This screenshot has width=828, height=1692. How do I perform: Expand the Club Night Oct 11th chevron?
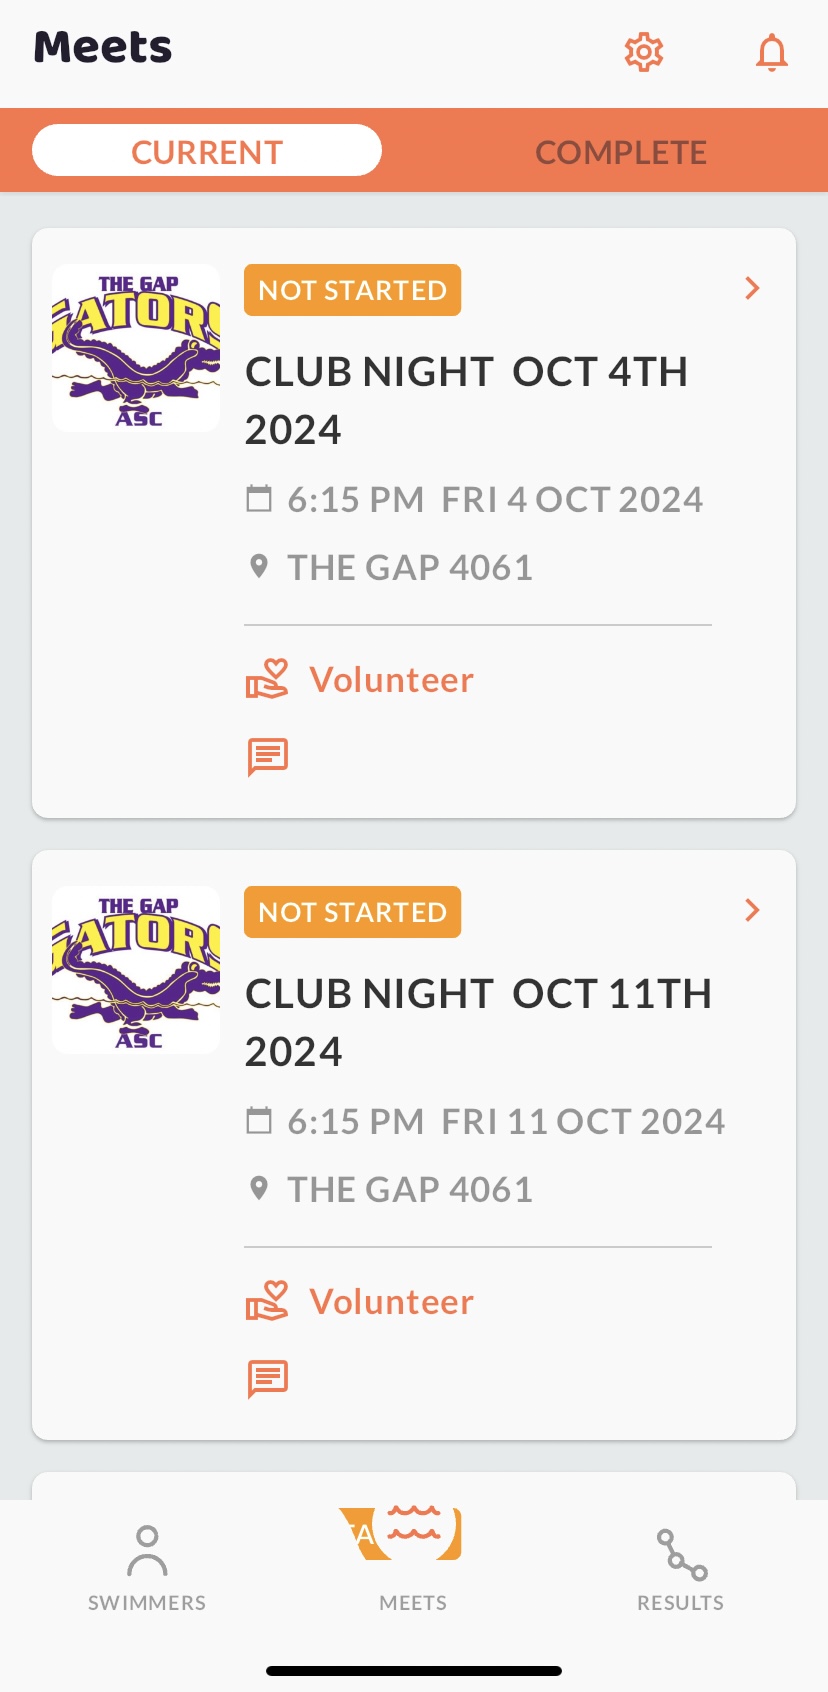coord(753,911)
